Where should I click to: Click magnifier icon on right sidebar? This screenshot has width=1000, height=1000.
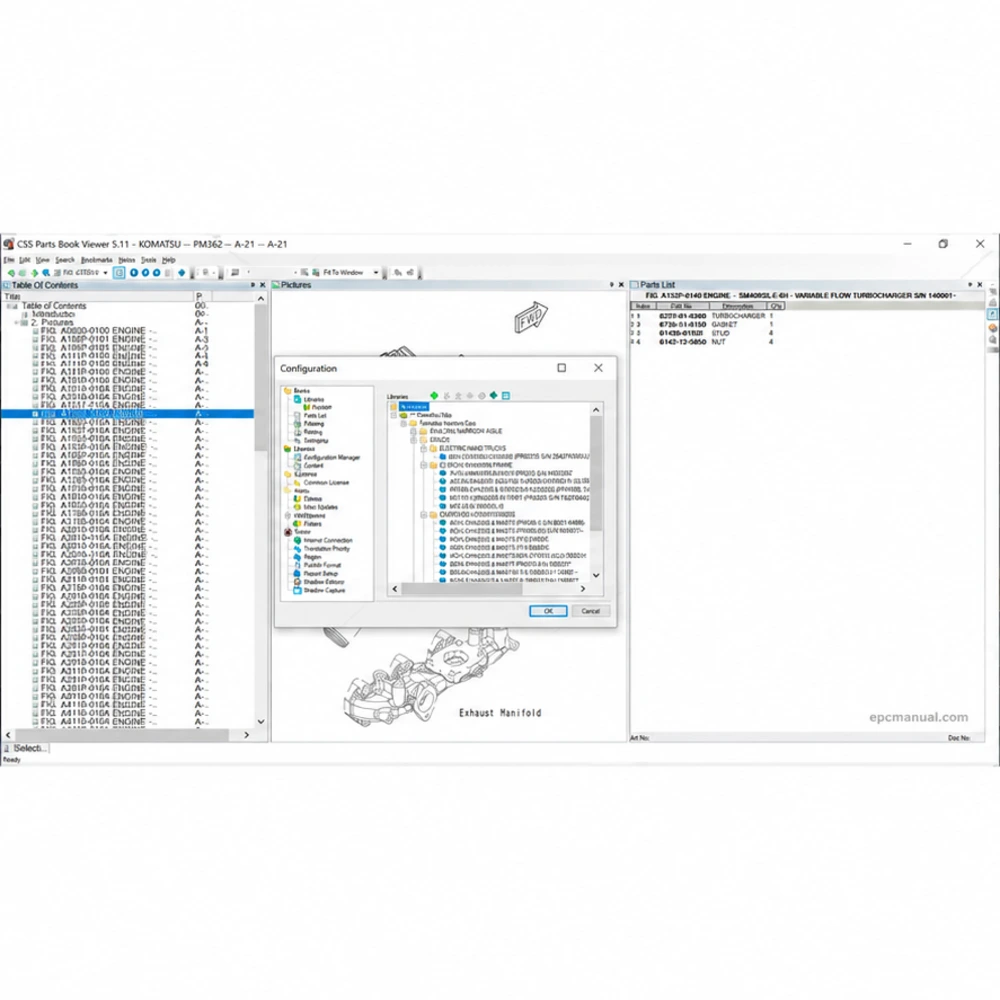(993, 340)
